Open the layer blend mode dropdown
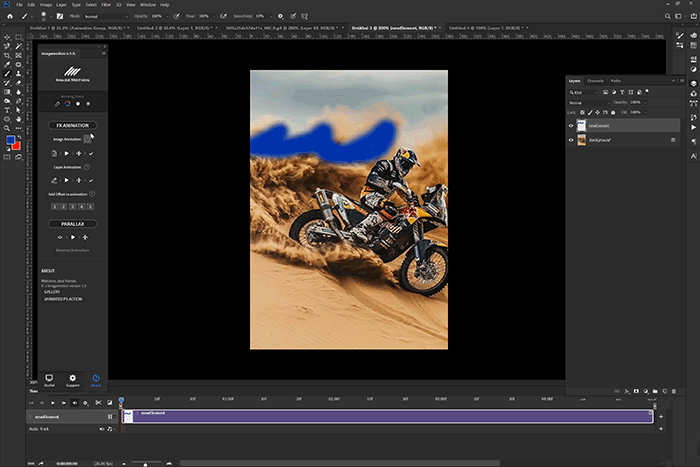700x467 pixels. (x=590, y=102)
